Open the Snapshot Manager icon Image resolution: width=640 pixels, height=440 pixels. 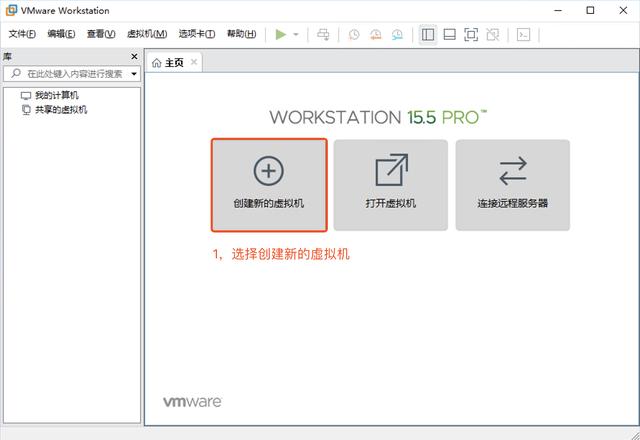398,35
